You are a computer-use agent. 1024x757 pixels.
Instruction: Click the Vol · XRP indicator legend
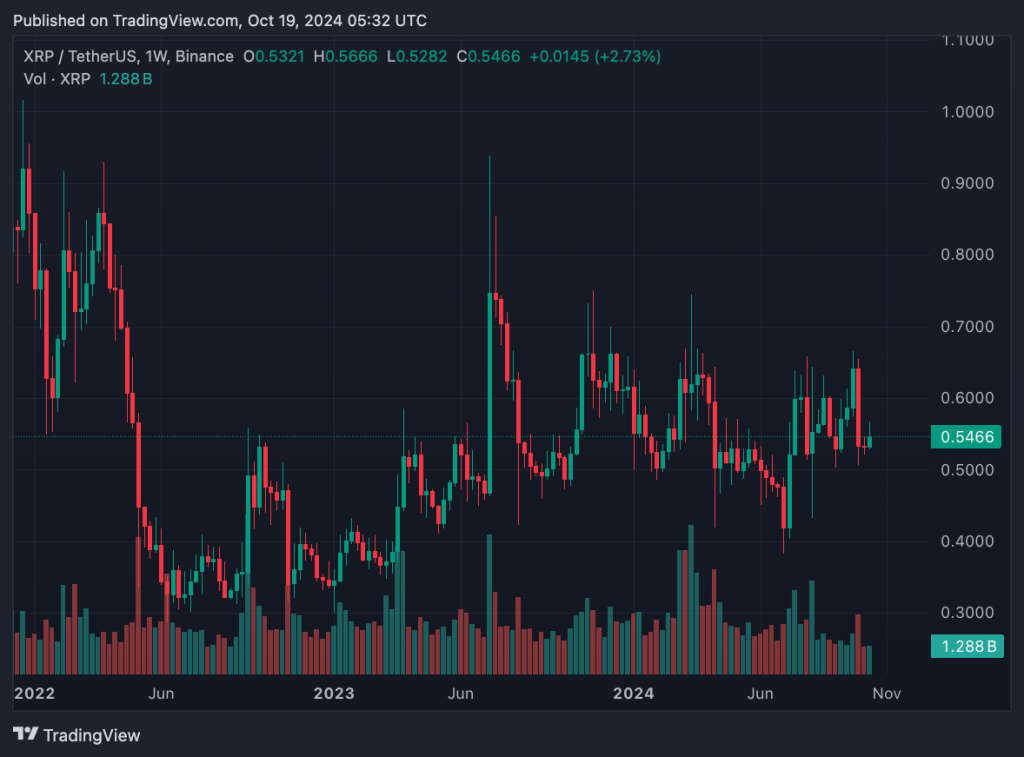57,79
